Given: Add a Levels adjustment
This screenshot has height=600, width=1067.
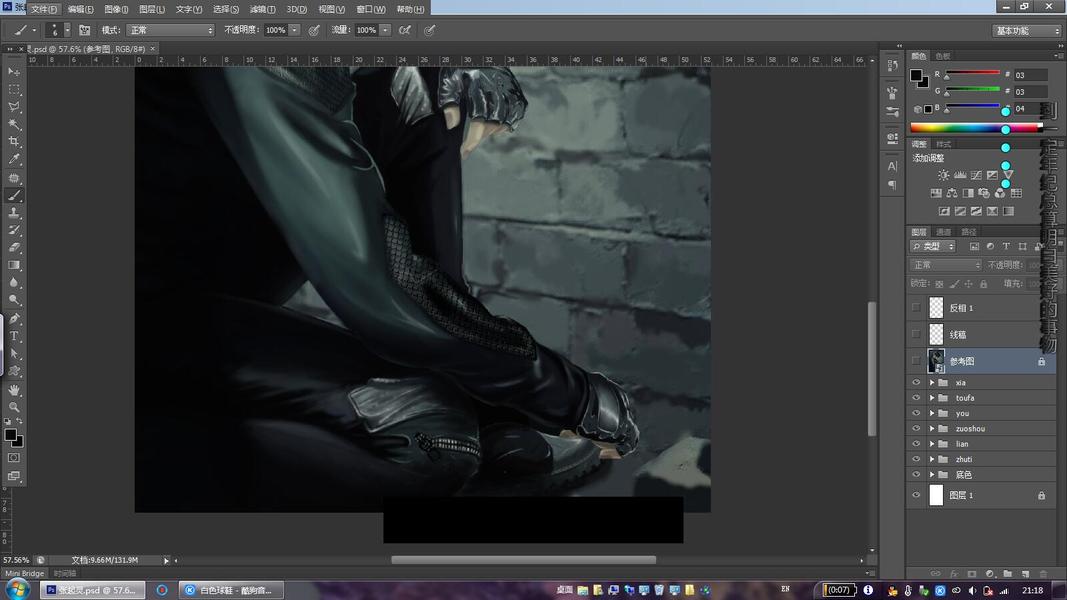Looking at the screenshot, I should tap(960, 176).
